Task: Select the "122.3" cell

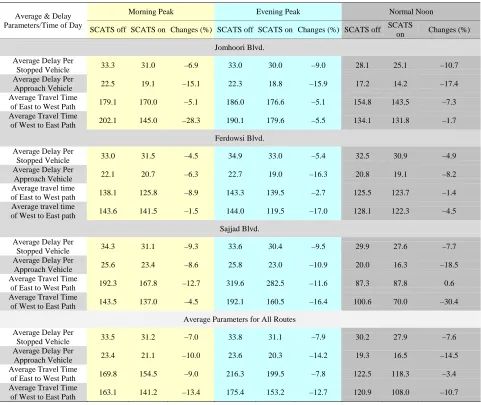Action: point(400,211)
